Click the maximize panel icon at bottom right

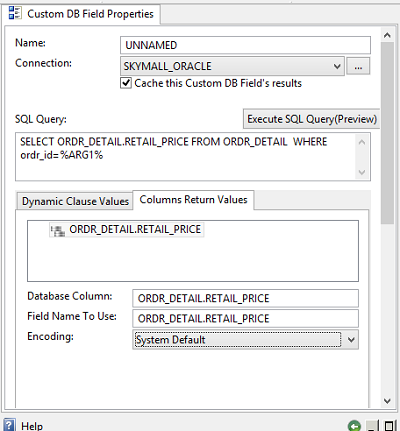389,426
